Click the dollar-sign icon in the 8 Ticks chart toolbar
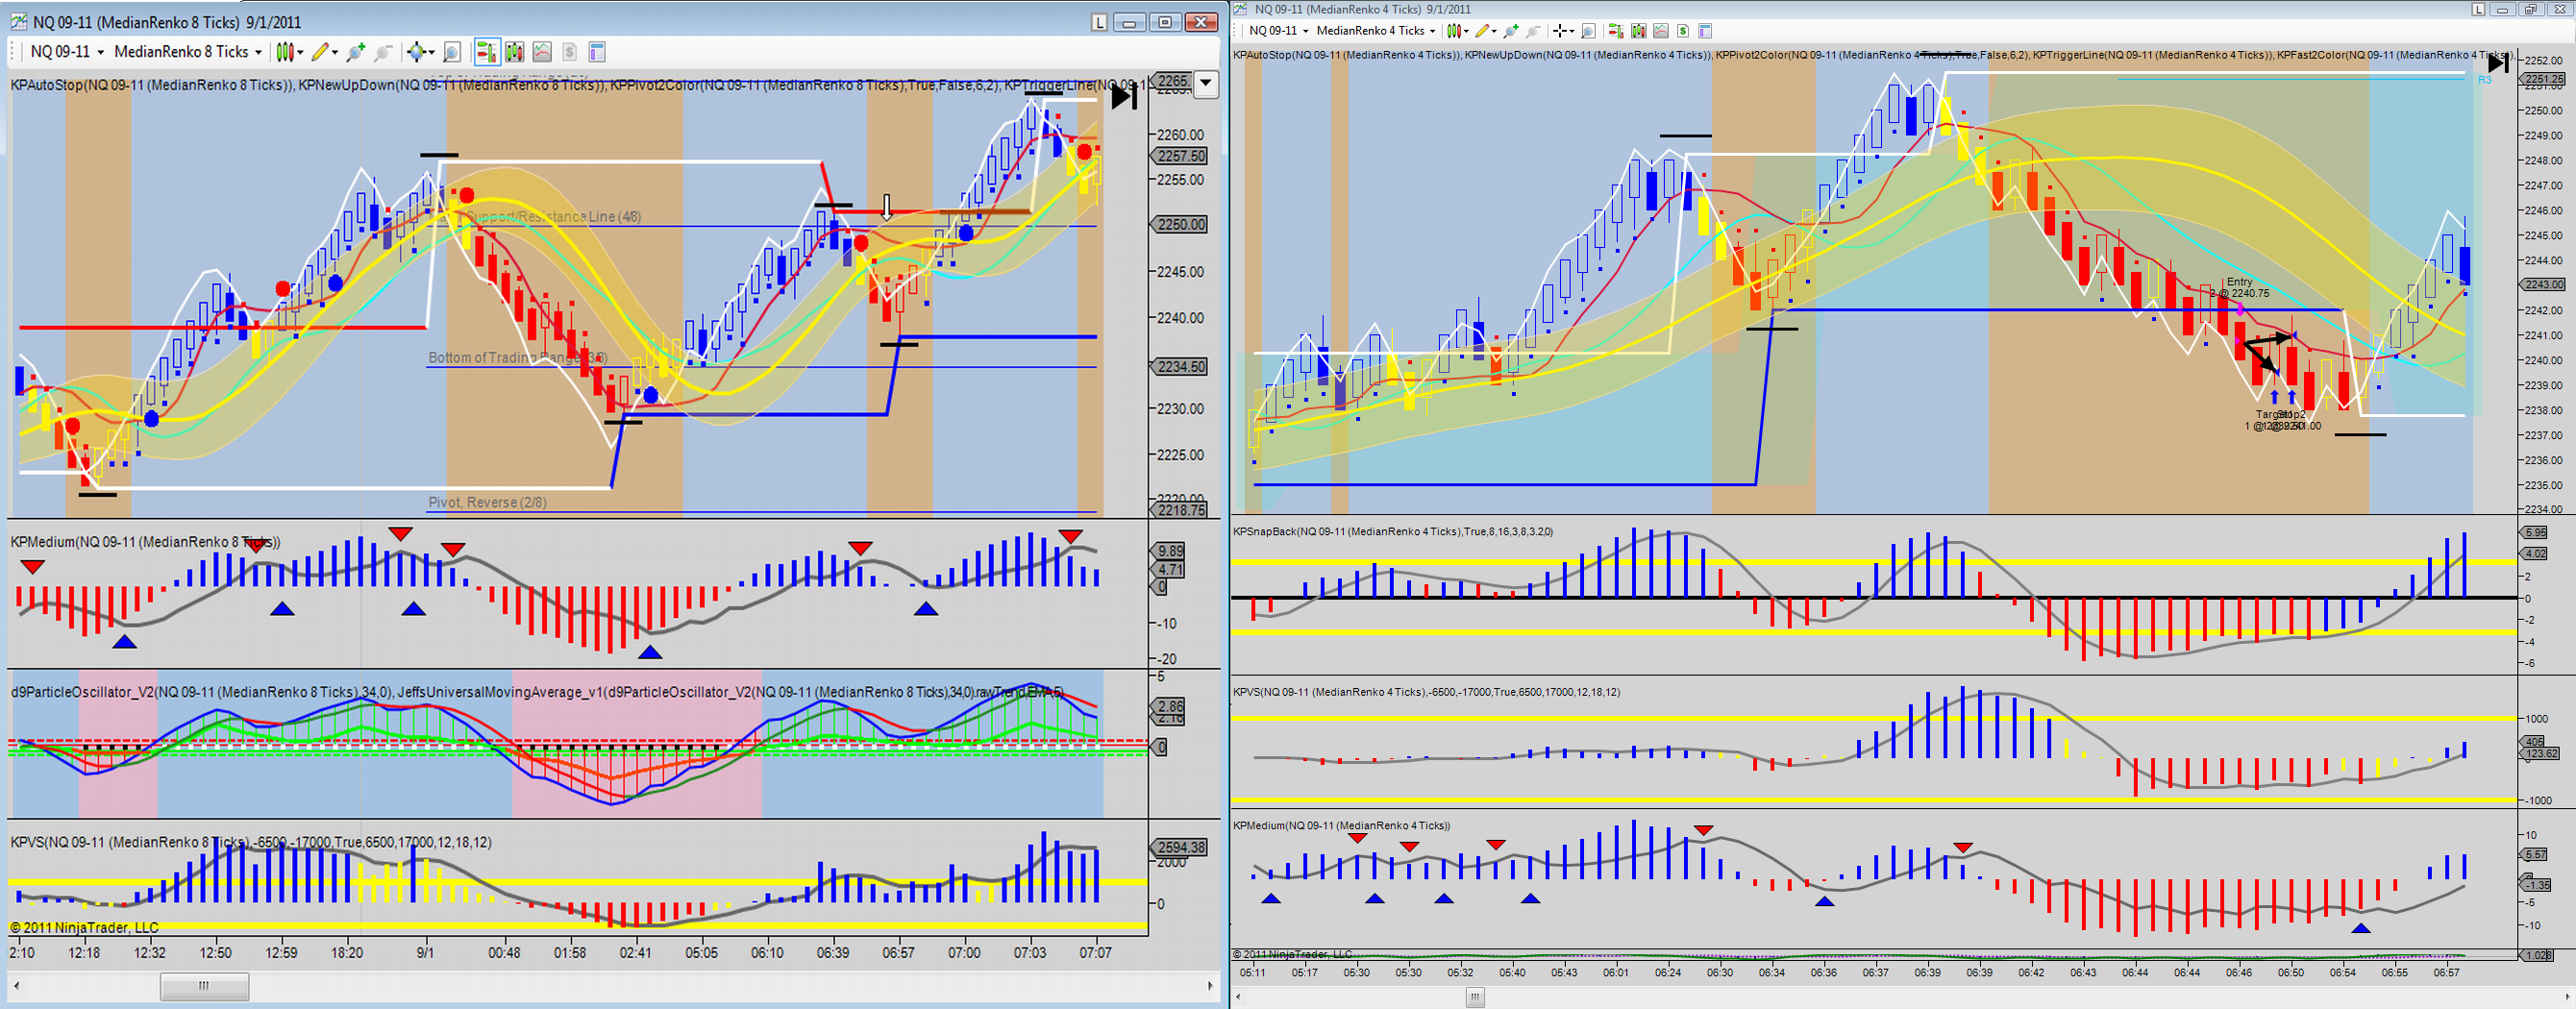The width and height of the screenshot is (2576, 1009). (569, 52)
